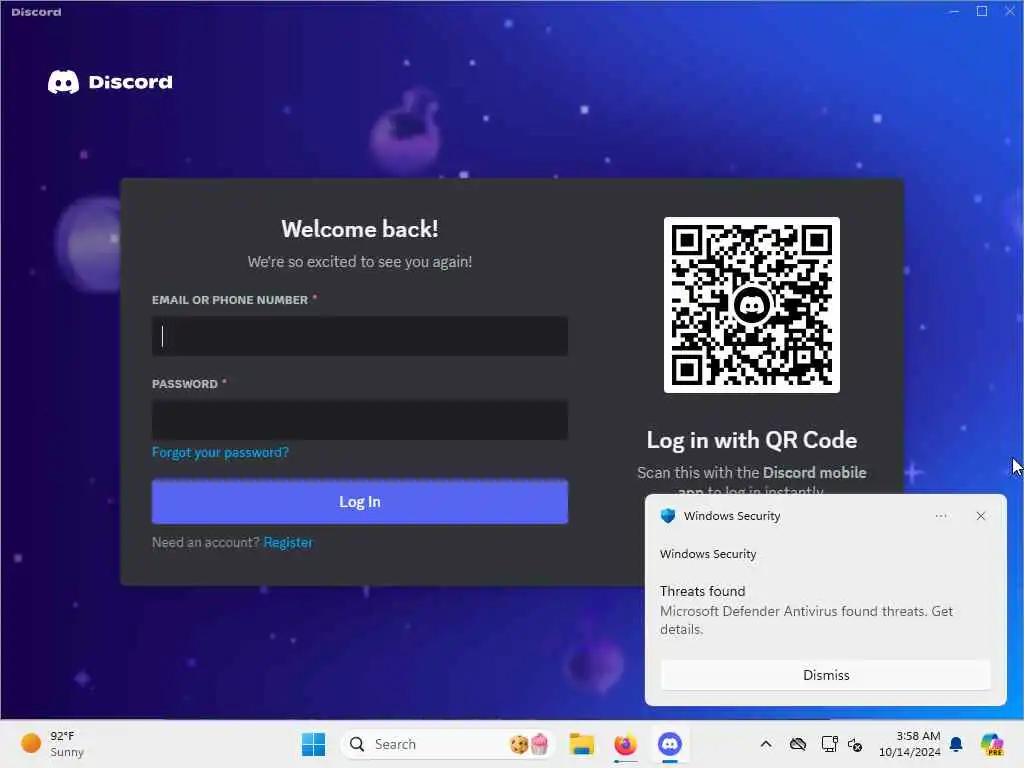This screenshot has width=1024, height=768.
Task: Maximize the Discord window
Action: (982, 11)
